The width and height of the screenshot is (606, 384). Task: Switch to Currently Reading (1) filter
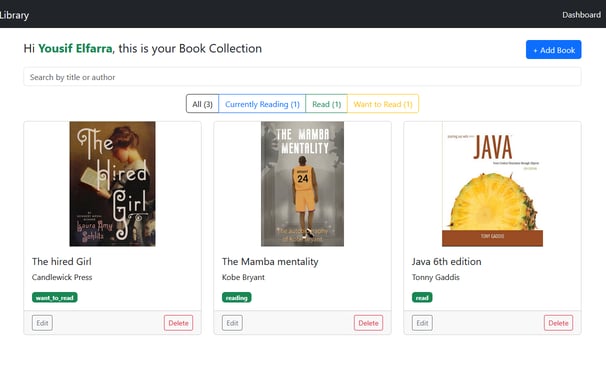[x=262, y=104]
